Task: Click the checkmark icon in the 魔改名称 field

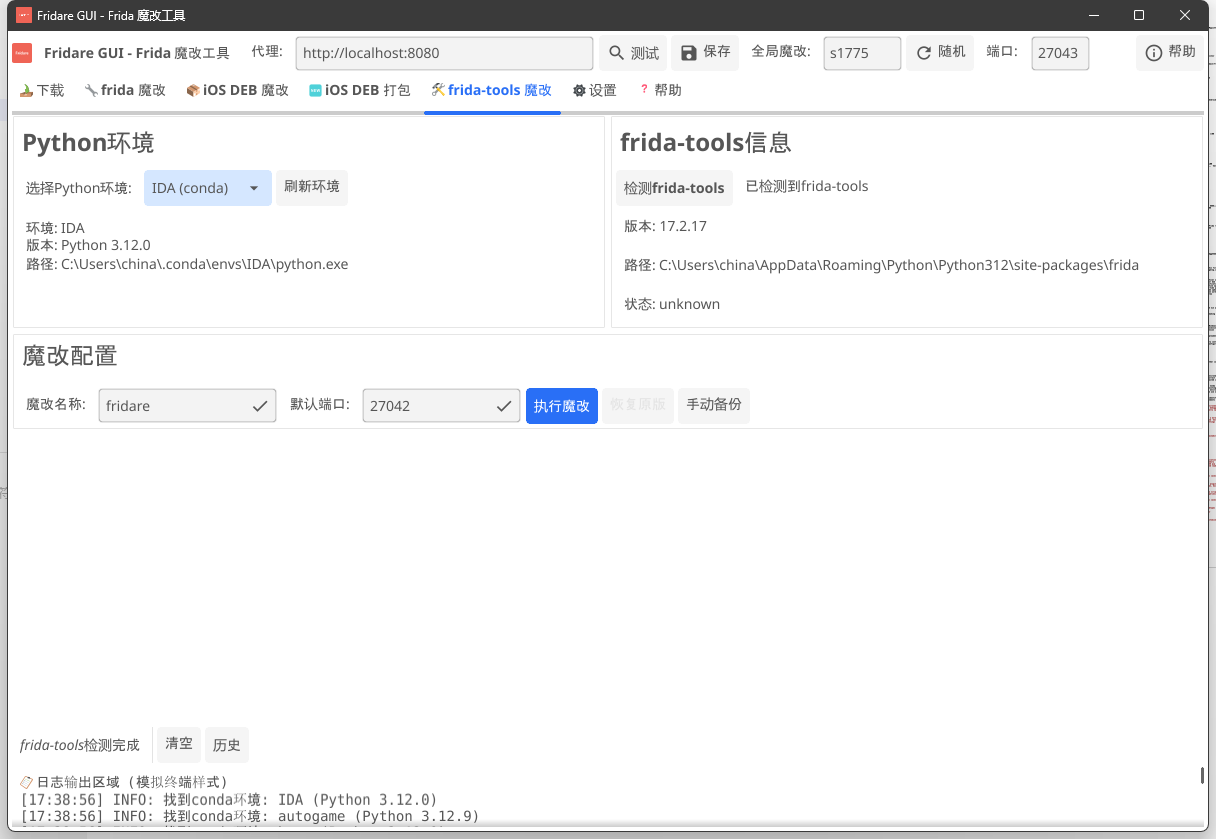Action: tap(259, 406)
